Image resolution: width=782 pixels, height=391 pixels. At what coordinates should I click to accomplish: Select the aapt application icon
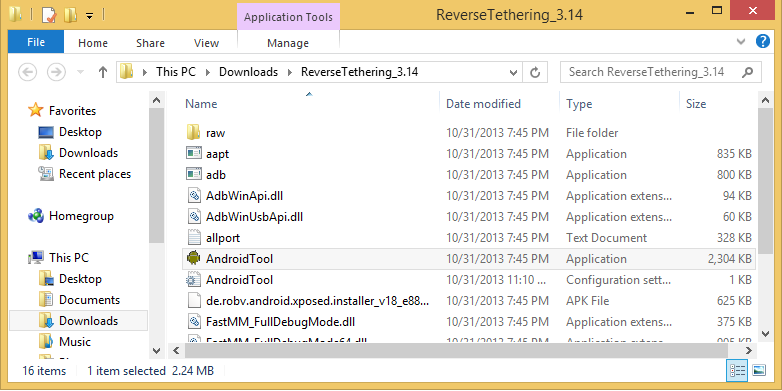pos(194,154)
